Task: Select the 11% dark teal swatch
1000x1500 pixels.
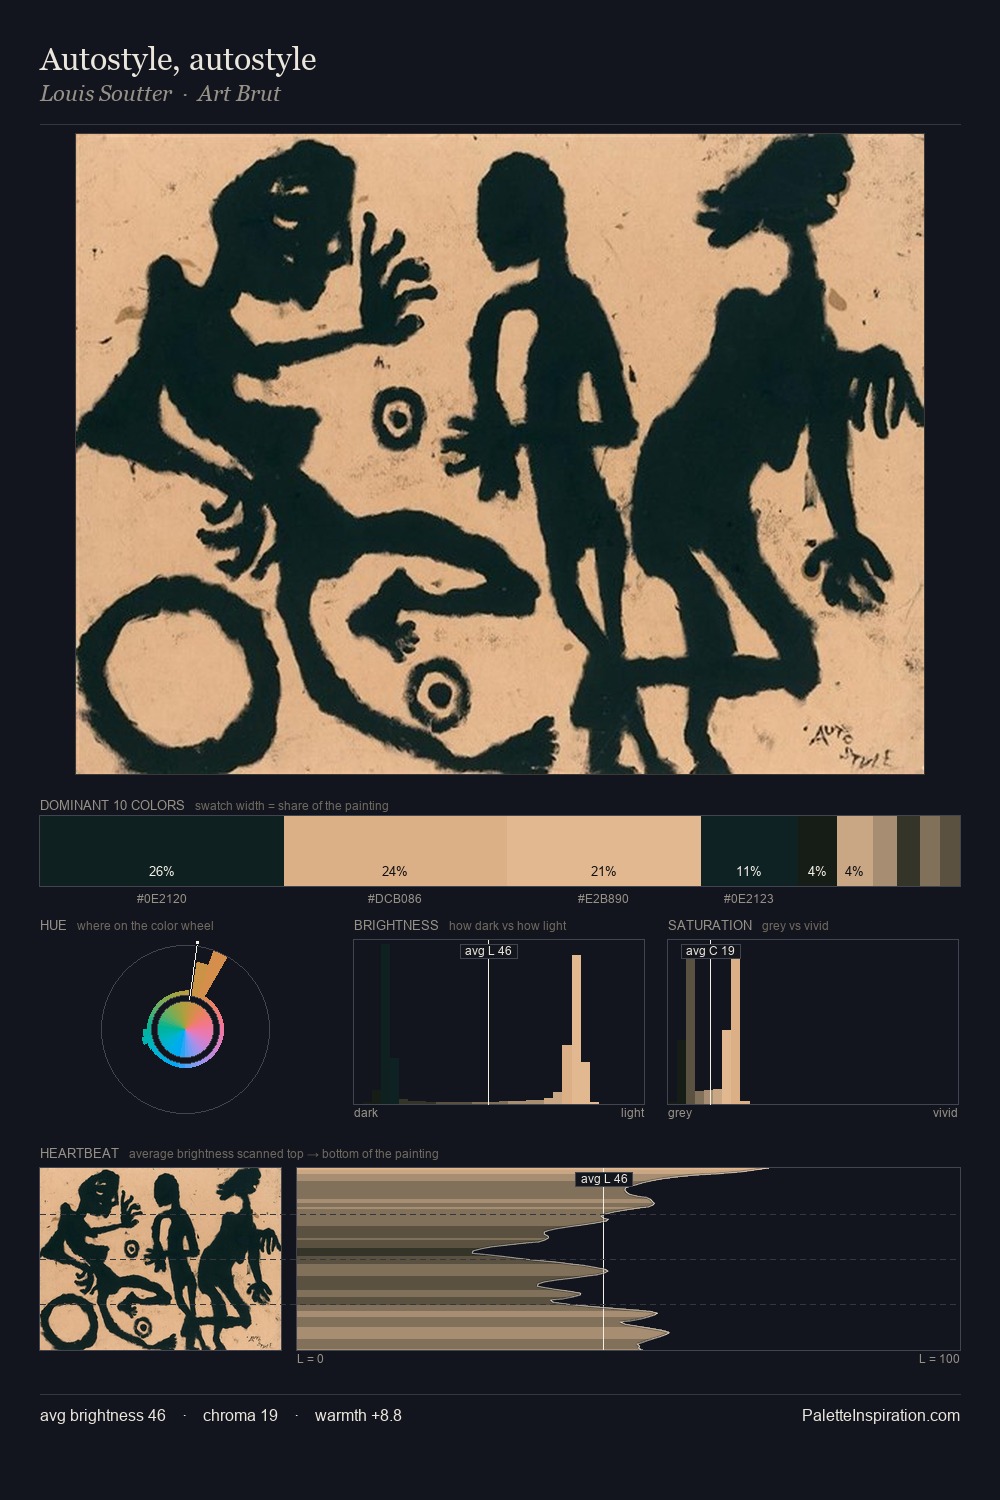Action: click(x=749, y=851)
